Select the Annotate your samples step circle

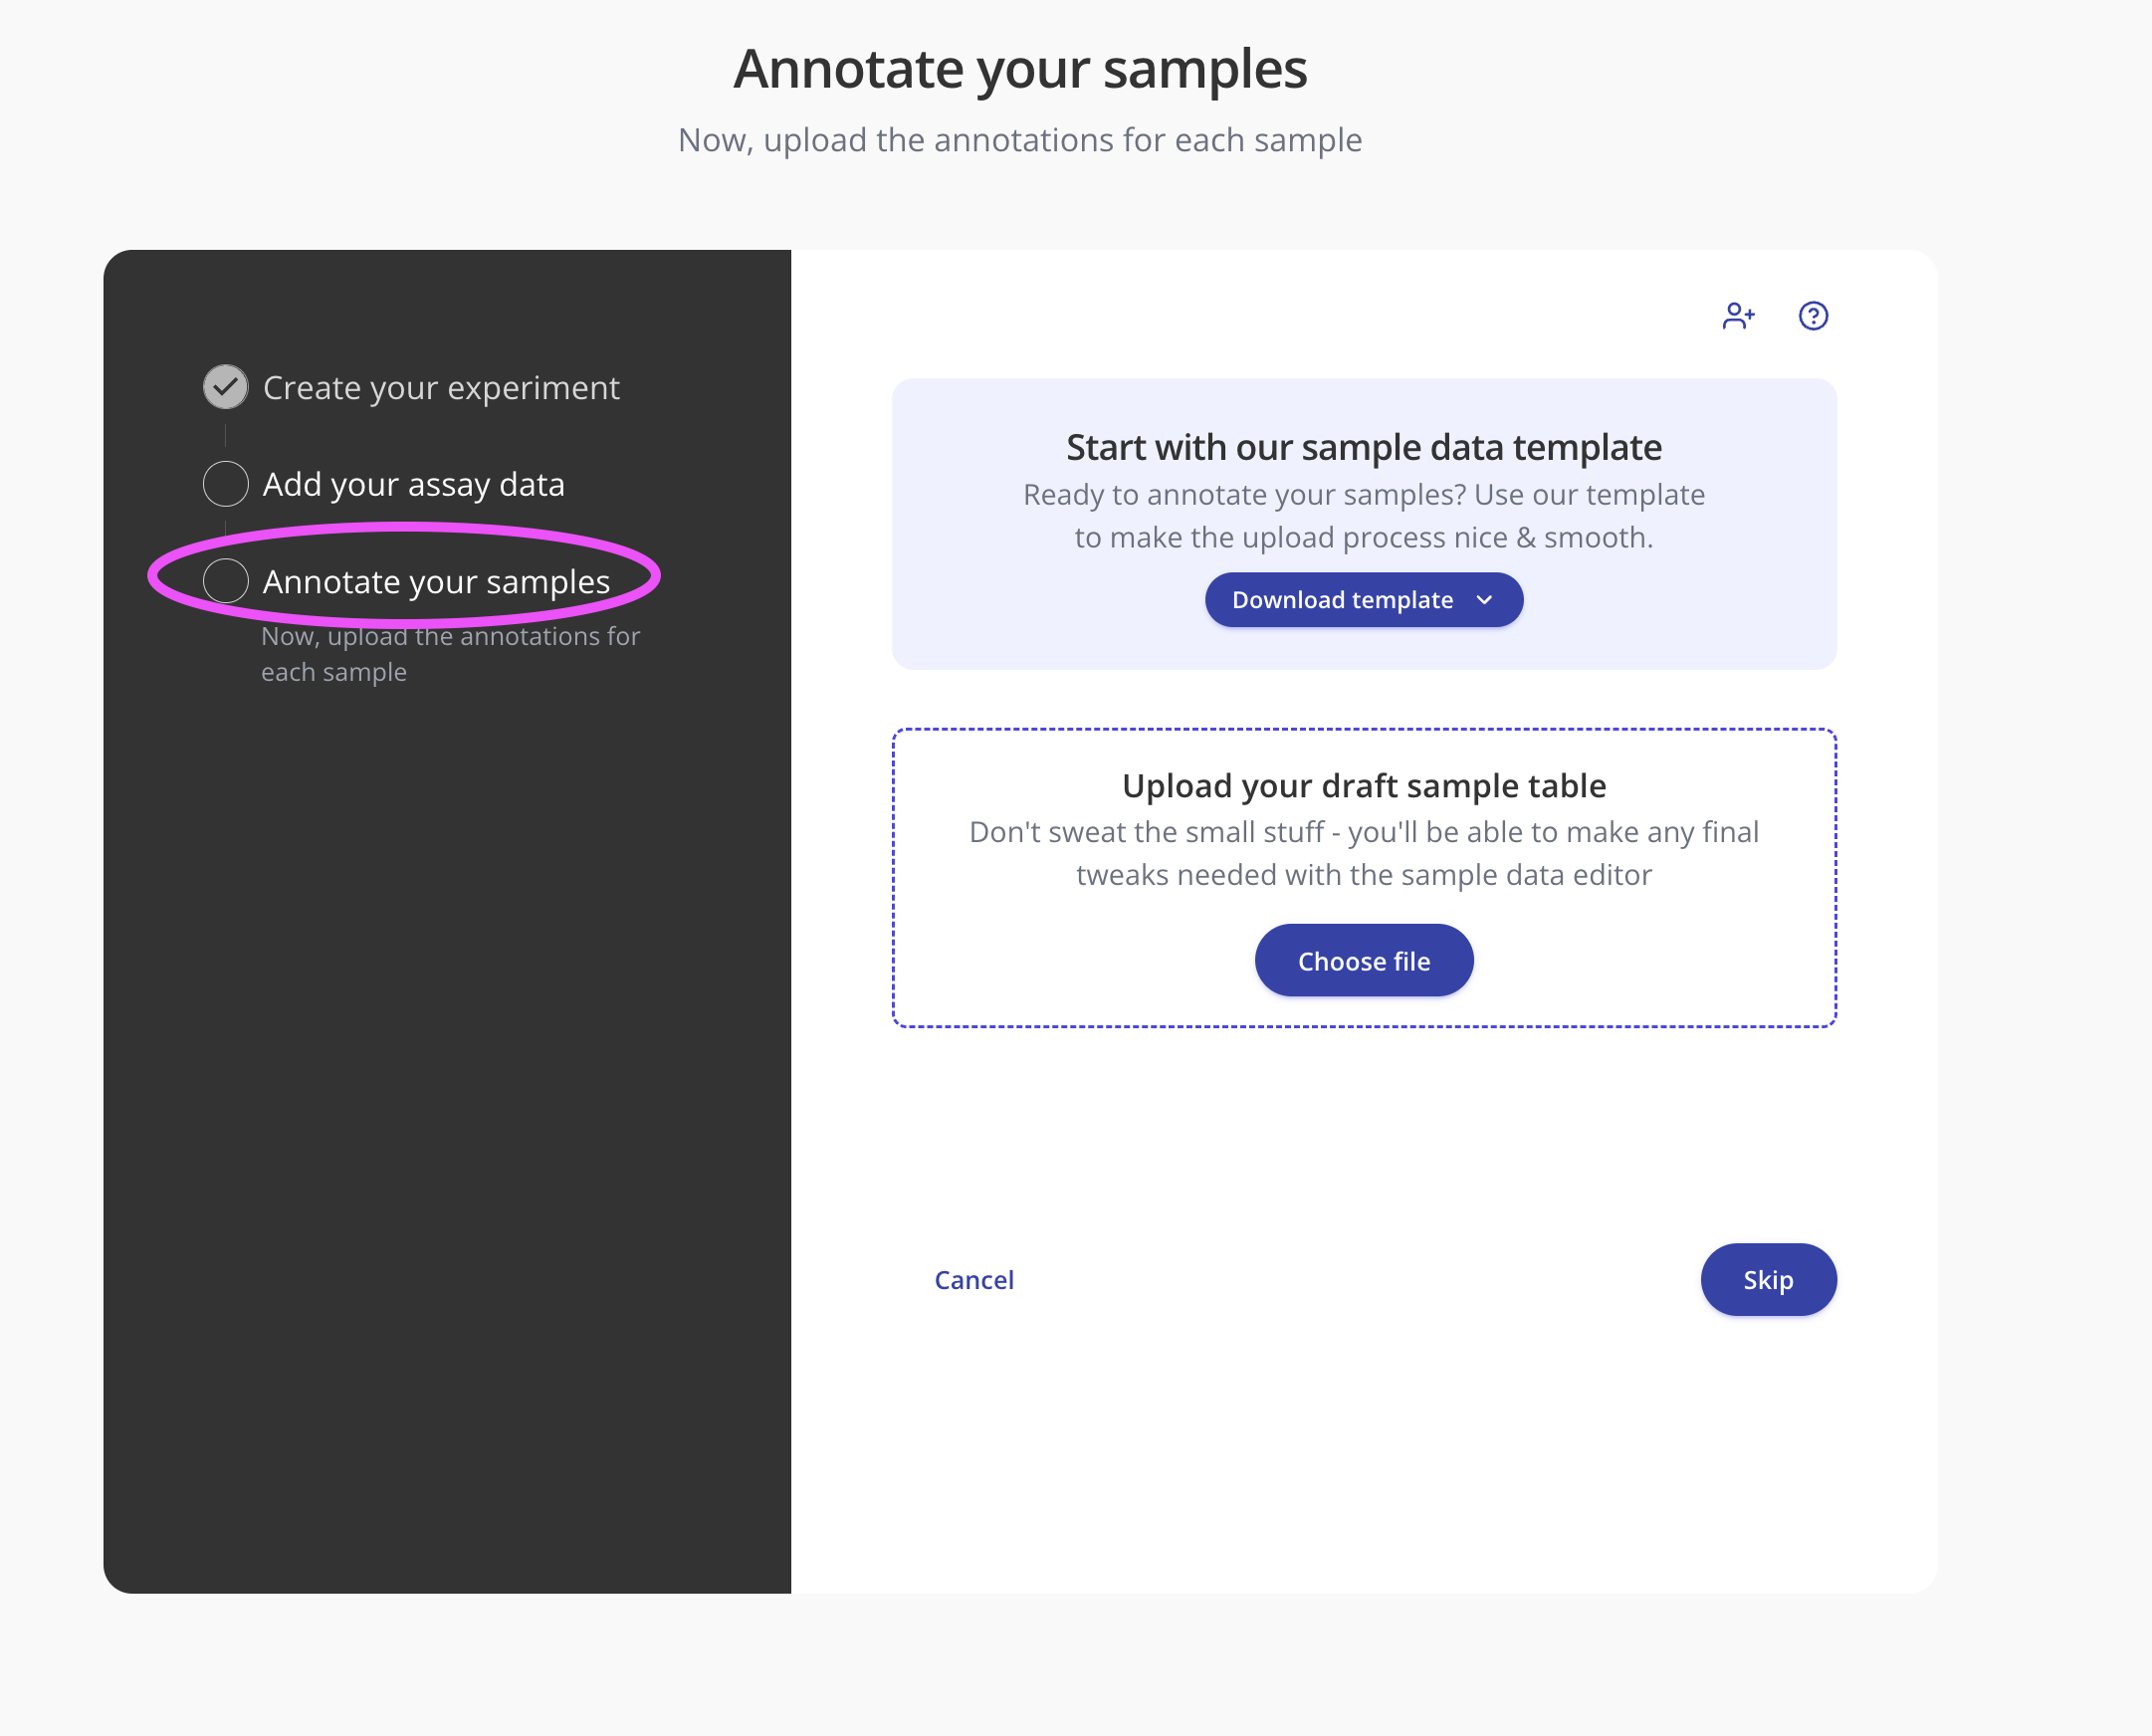pyautogui.click(x=226, y=581)
